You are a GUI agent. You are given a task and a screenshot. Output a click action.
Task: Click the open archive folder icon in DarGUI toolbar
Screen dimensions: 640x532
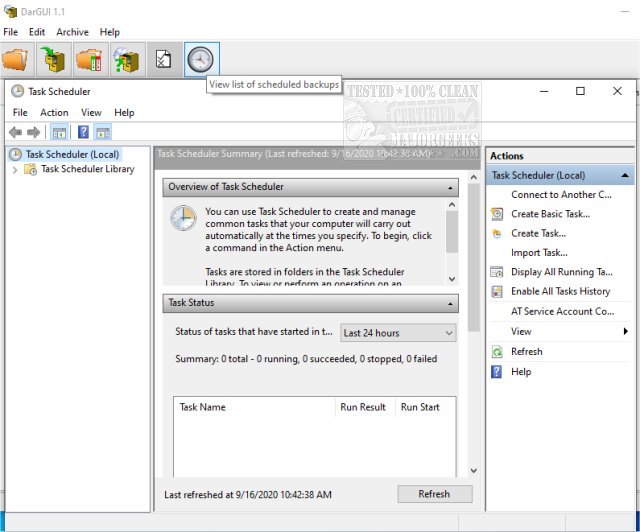coord(16,60)
